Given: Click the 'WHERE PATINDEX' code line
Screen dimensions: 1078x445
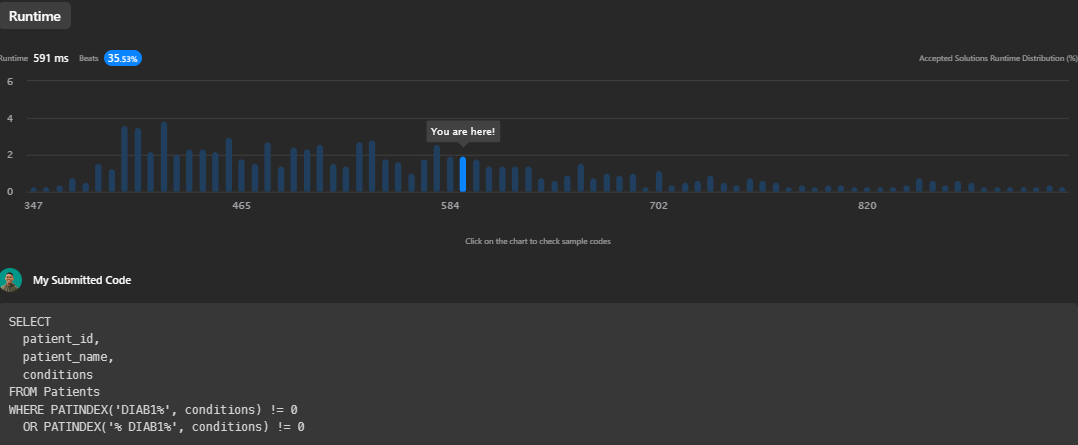Looking at the screenshot, I should point(153,410).
